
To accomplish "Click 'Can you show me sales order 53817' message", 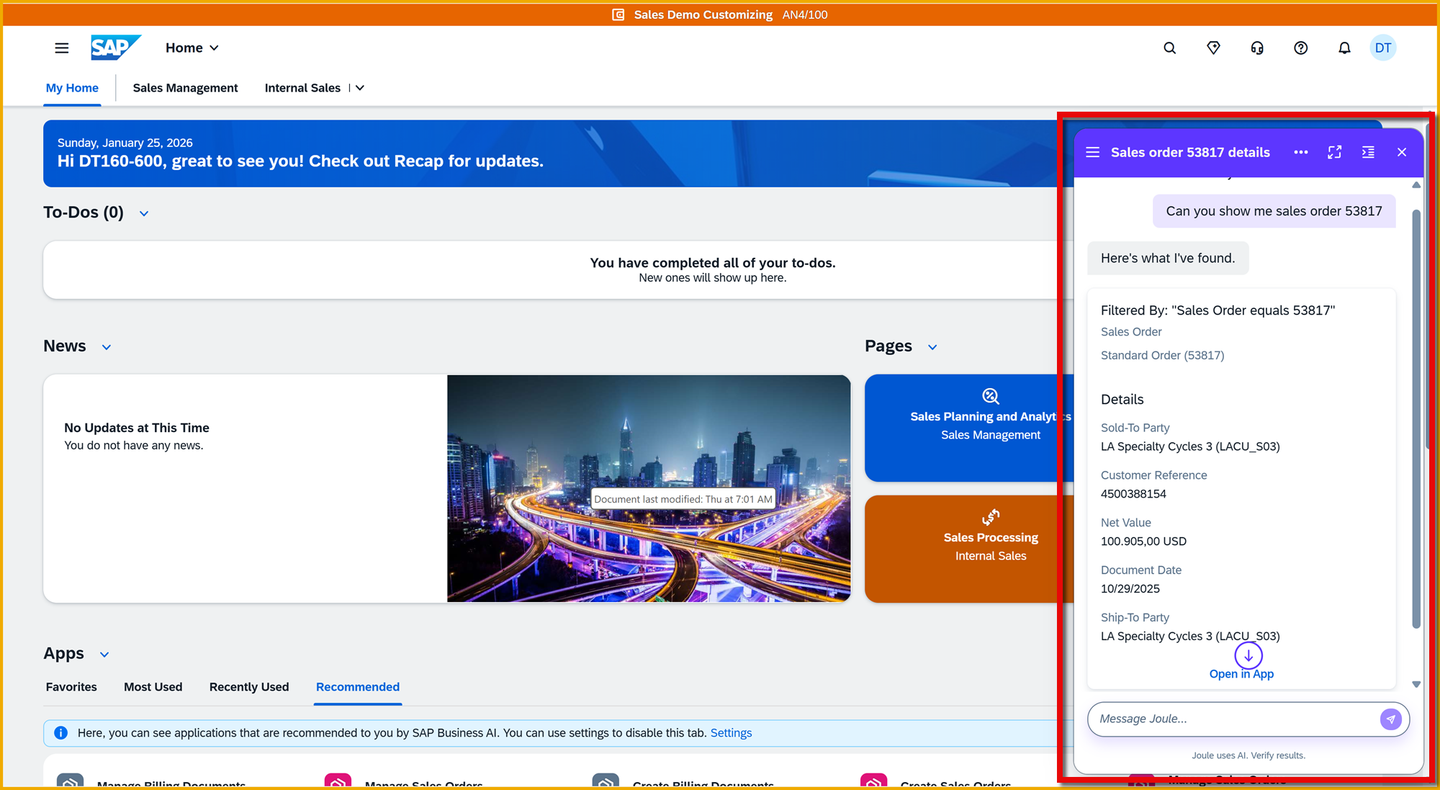I will [x=1274, y=211].
